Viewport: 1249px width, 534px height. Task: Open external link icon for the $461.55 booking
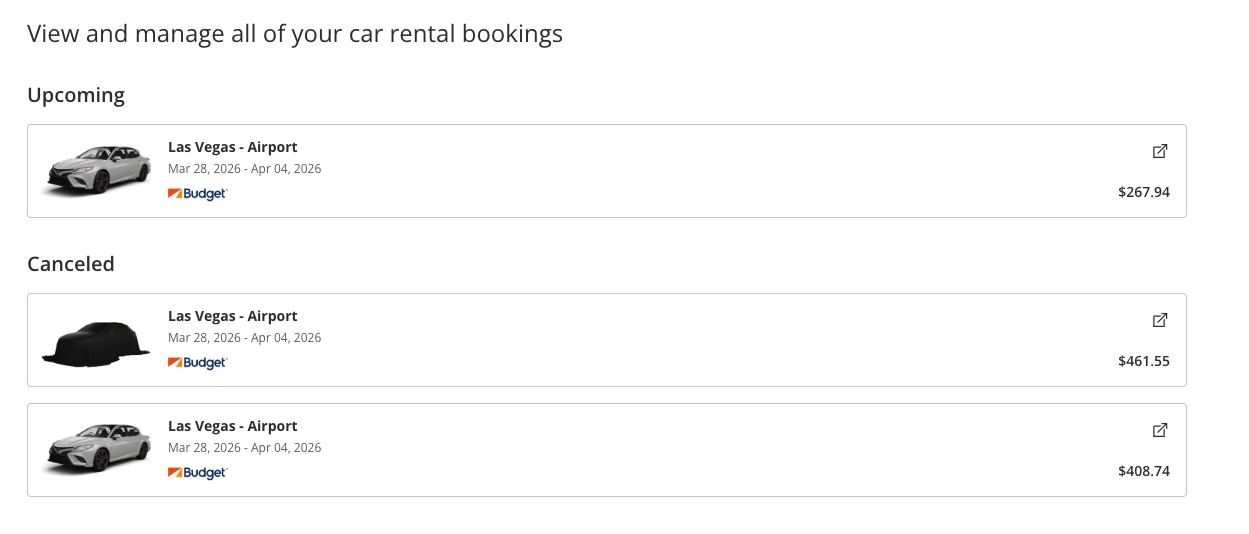[1160, 320]
